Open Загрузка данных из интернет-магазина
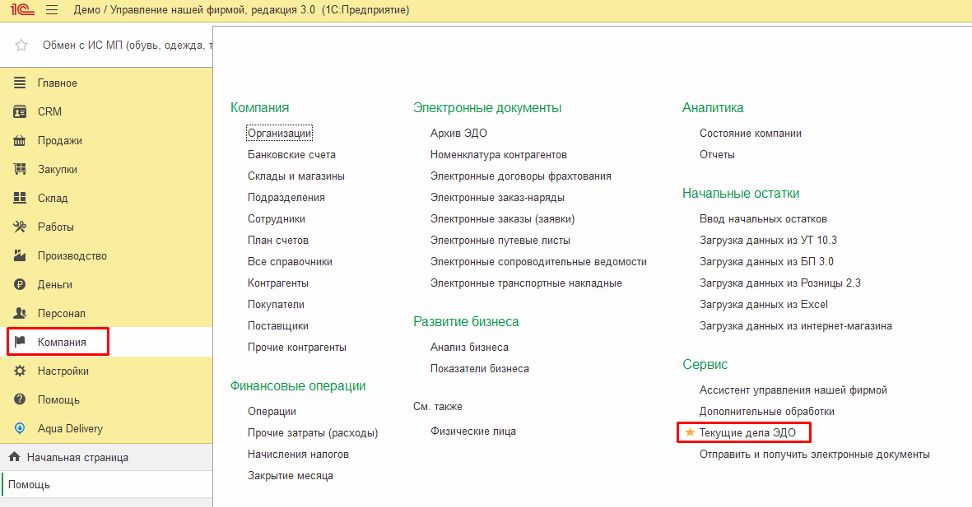This screenshot has width=972, height=507. pyautogui.click(x=795, y=325)
